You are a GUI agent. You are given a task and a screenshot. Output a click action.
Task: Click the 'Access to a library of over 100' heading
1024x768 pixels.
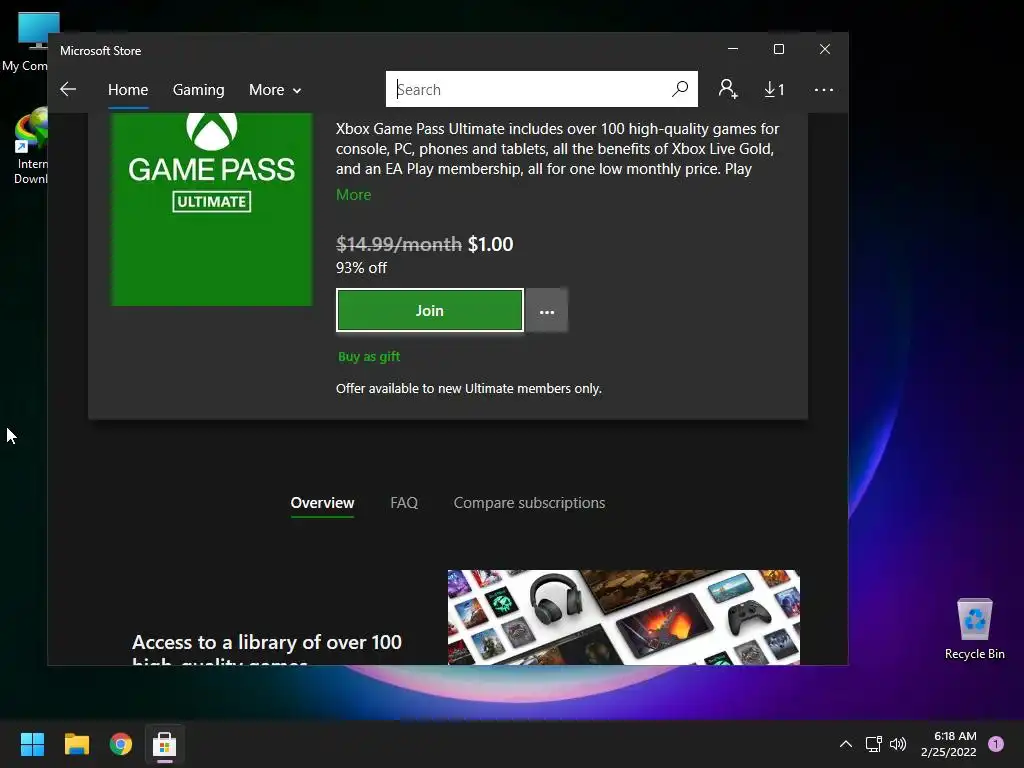coord(267,642)
